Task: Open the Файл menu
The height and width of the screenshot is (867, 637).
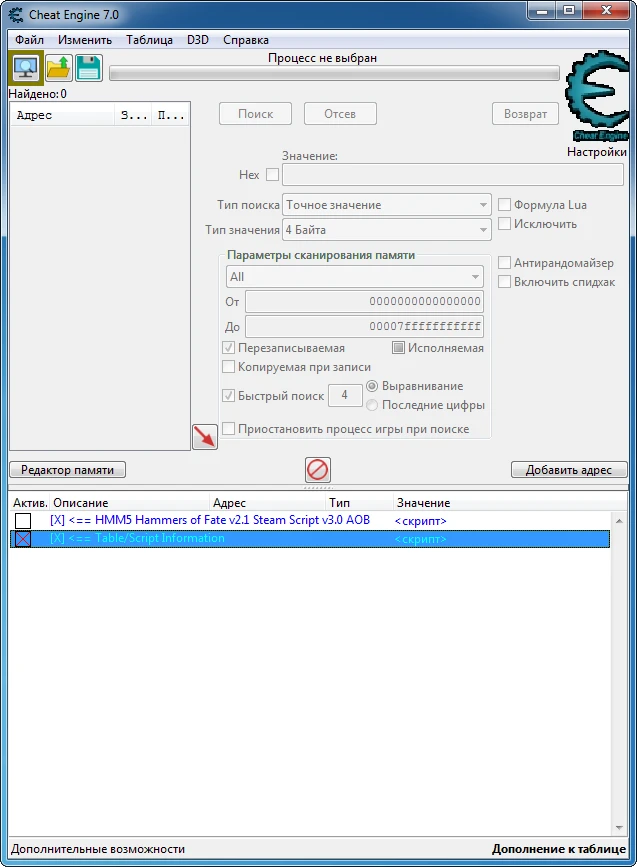Action: coord(29,40)
